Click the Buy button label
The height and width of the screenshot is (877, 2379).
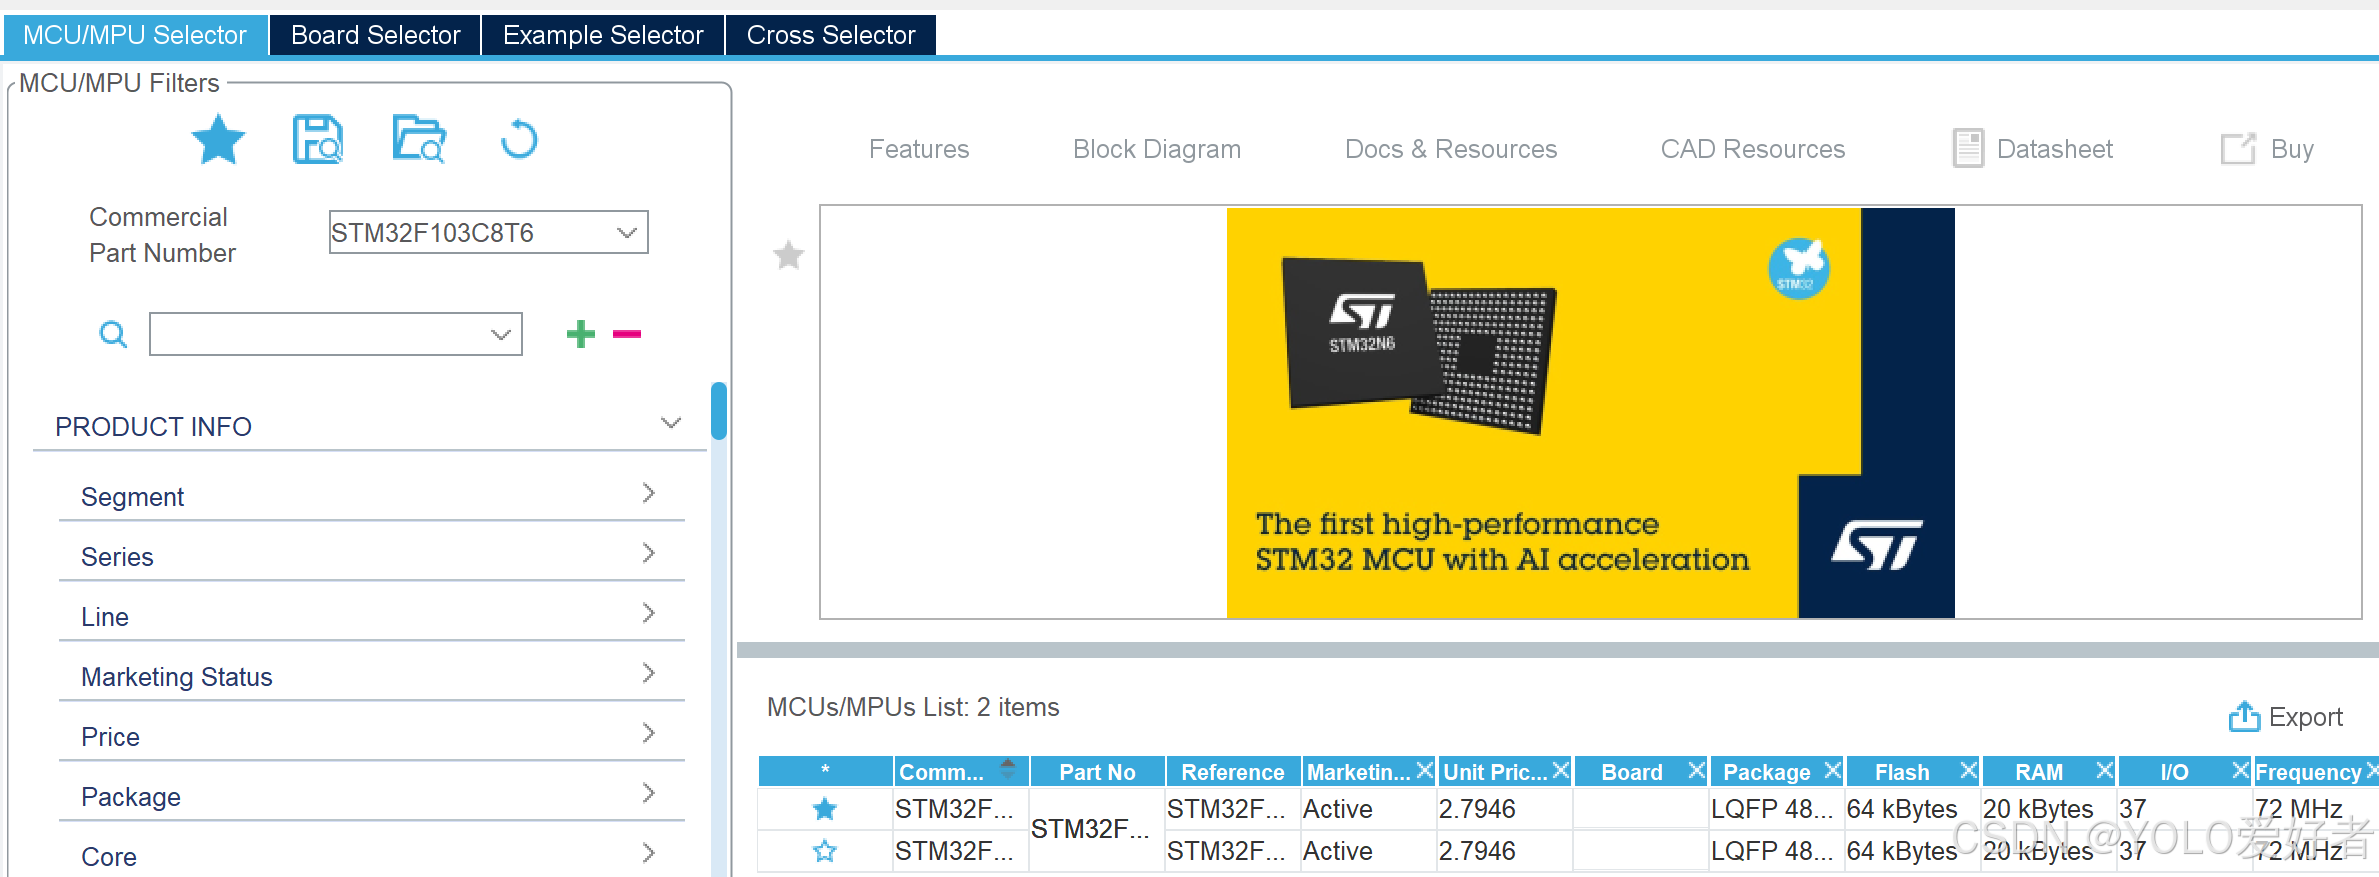point(2292,149)
